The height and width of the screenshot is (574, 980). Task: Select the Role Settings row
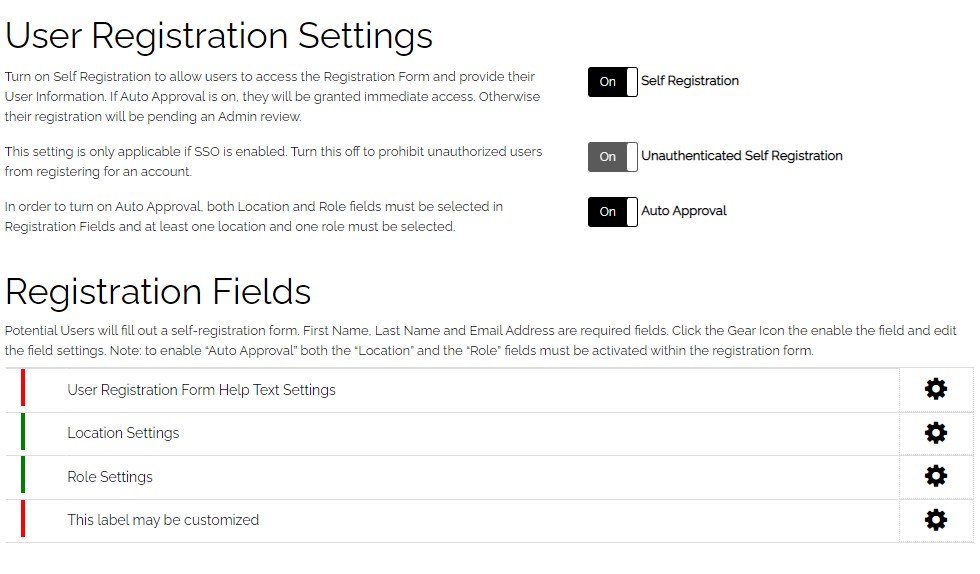(489, 477)
